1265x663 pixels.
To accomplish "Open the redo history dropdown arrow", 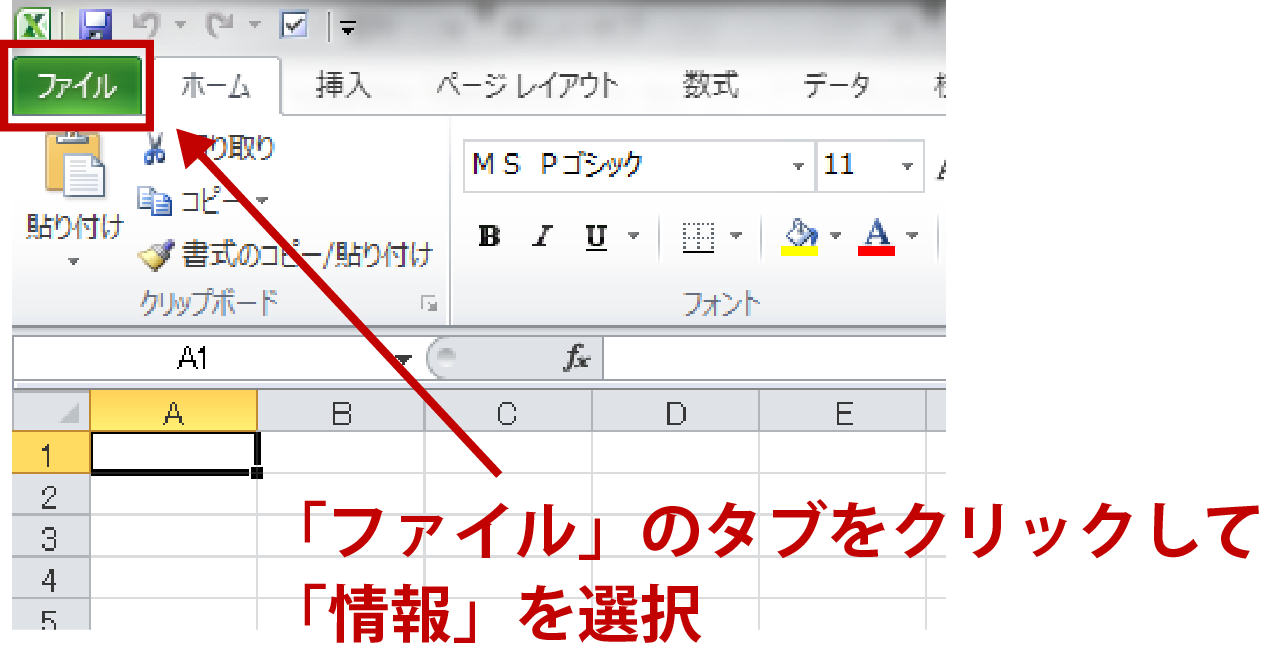I will [x=254, y=27].
